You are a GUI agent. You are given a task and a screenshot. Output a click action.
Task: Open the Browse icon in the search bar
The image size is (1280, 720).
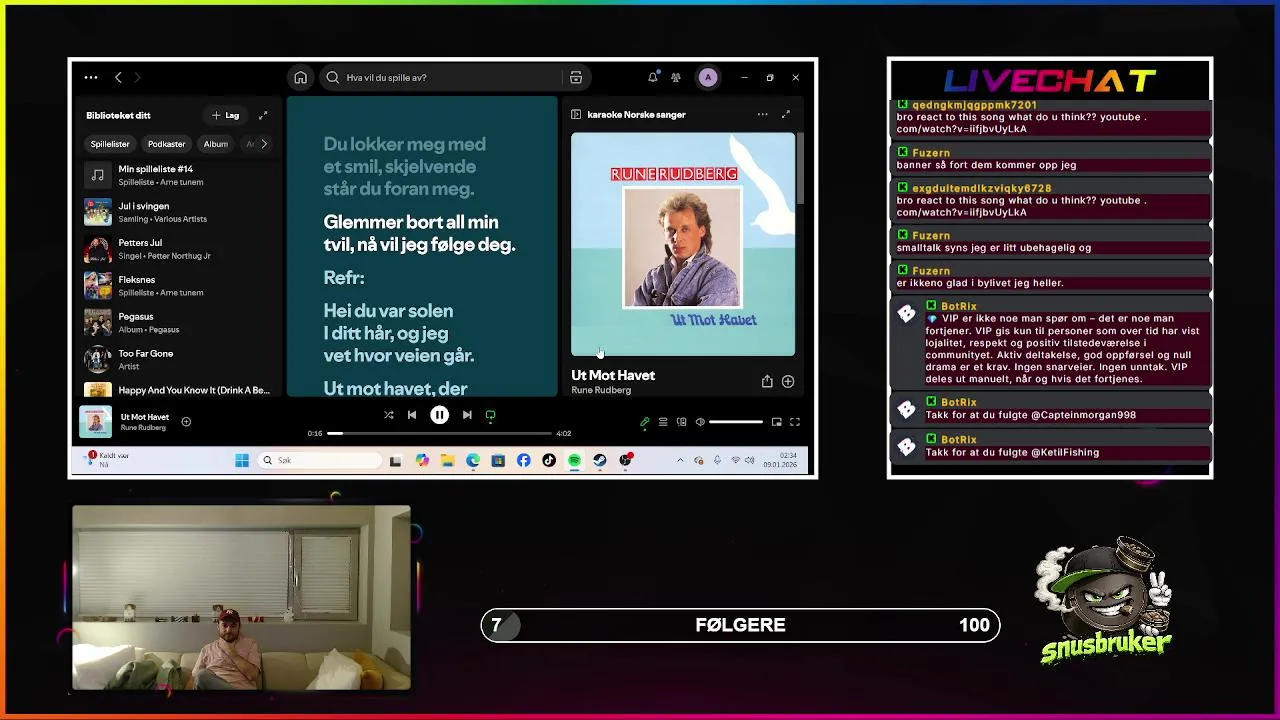point(576,77)
